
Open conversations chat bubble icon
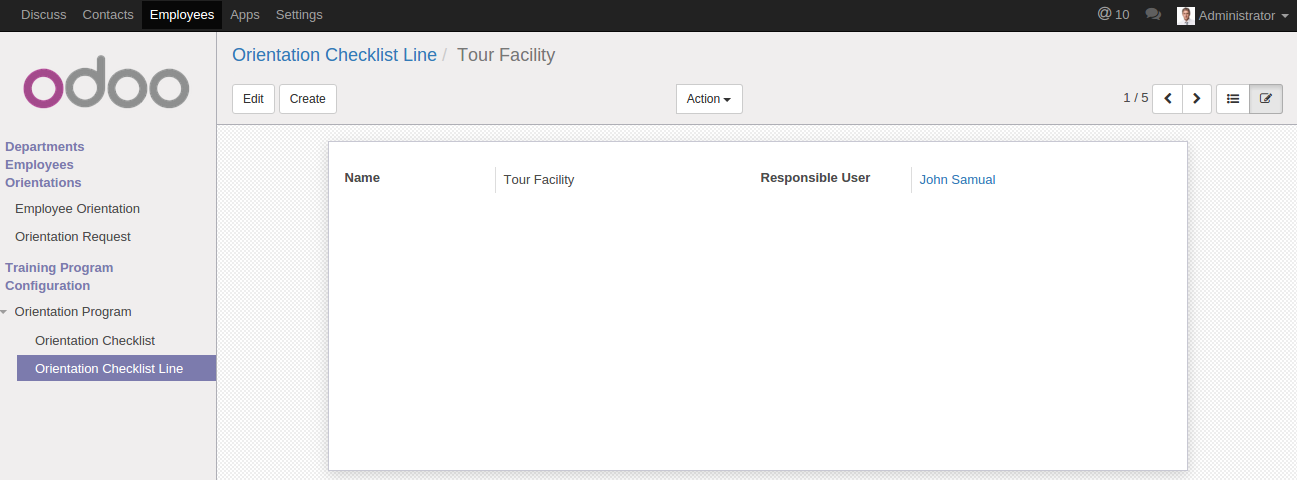click(1153, 15)
